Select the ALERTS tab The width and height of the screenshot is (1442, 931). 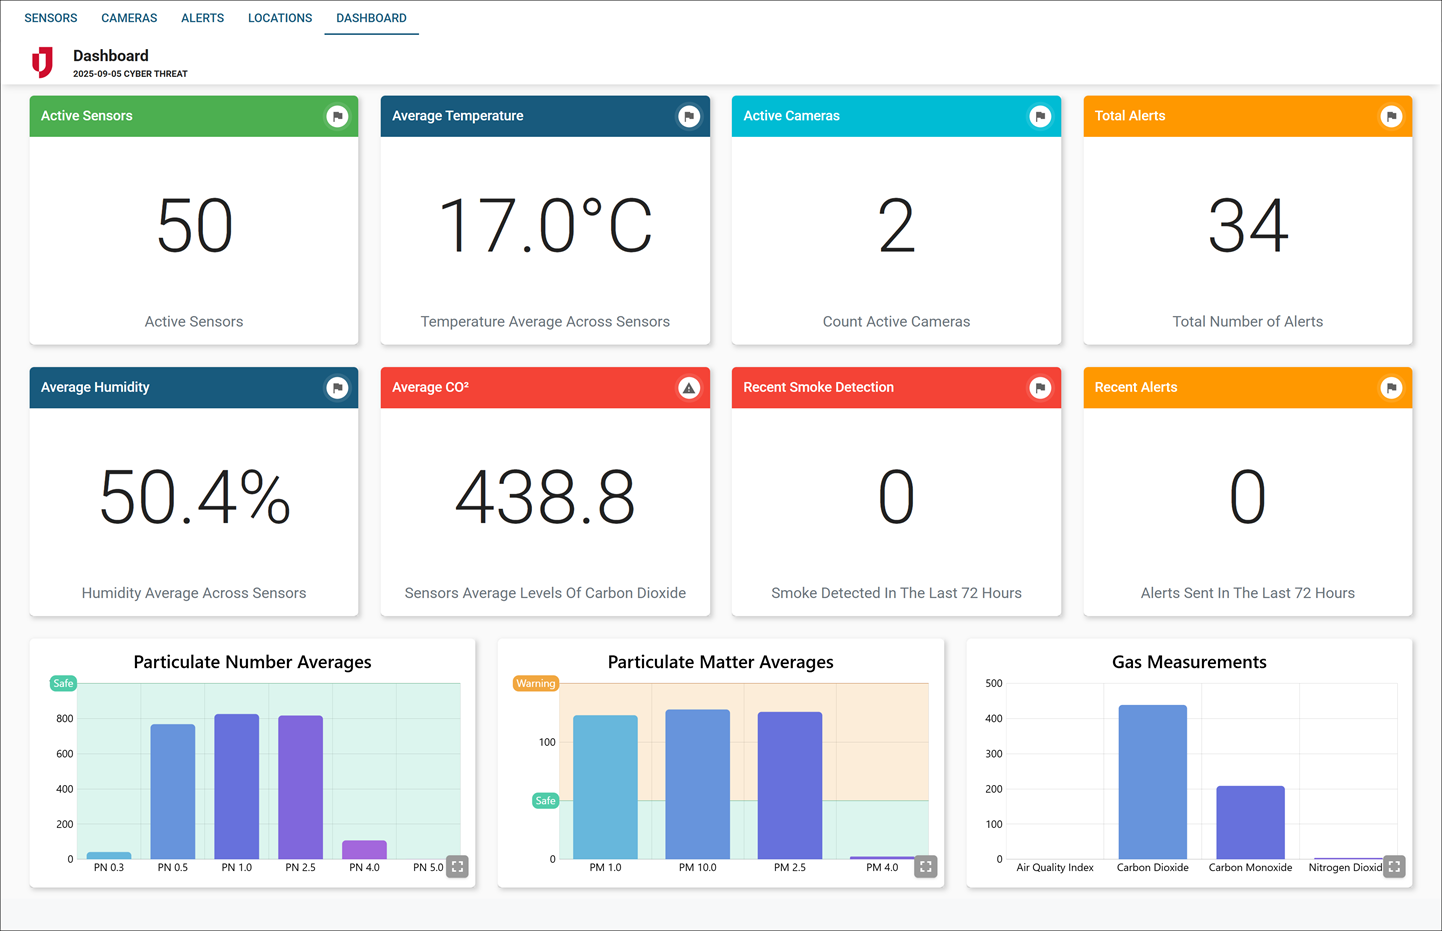point(202,17)
